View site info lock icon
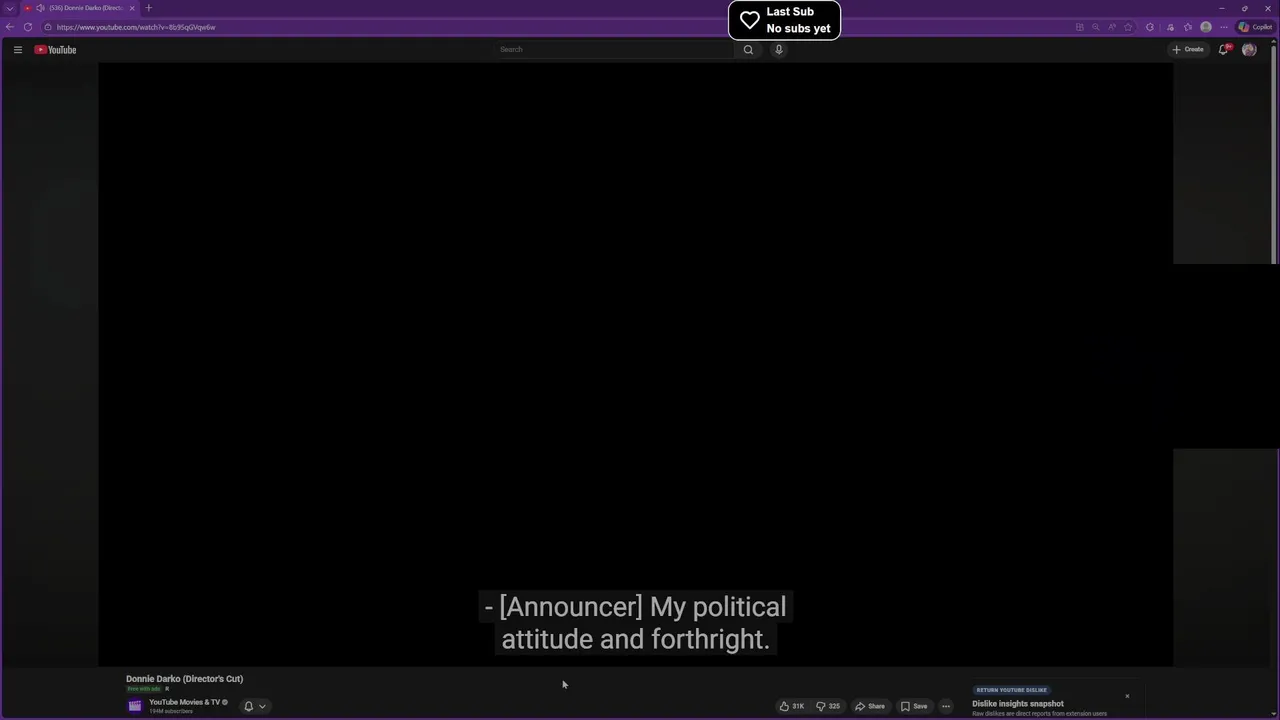This screenshot has height=720, width=1280. (47, 27)
